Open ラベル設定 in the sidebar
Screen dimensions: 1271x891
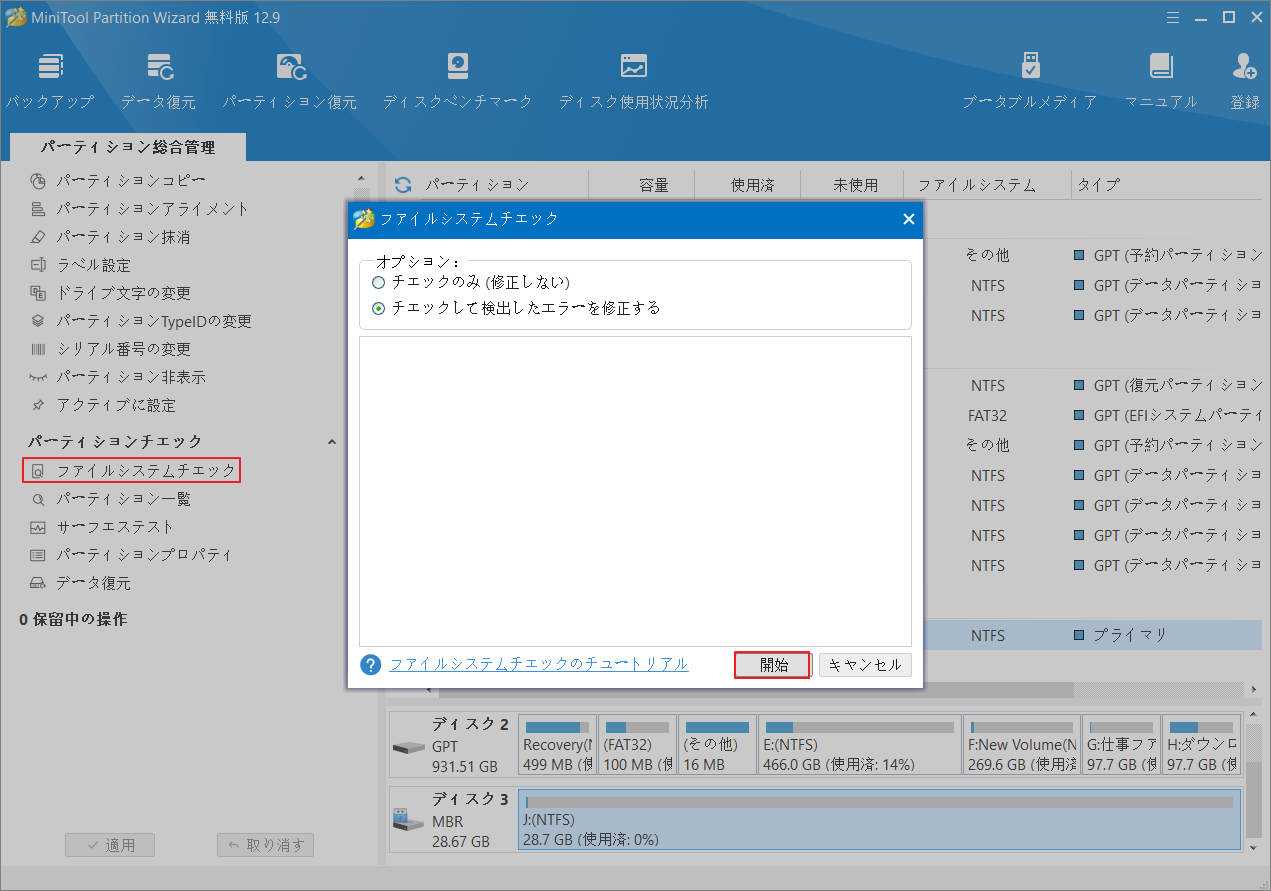[93, 265]
